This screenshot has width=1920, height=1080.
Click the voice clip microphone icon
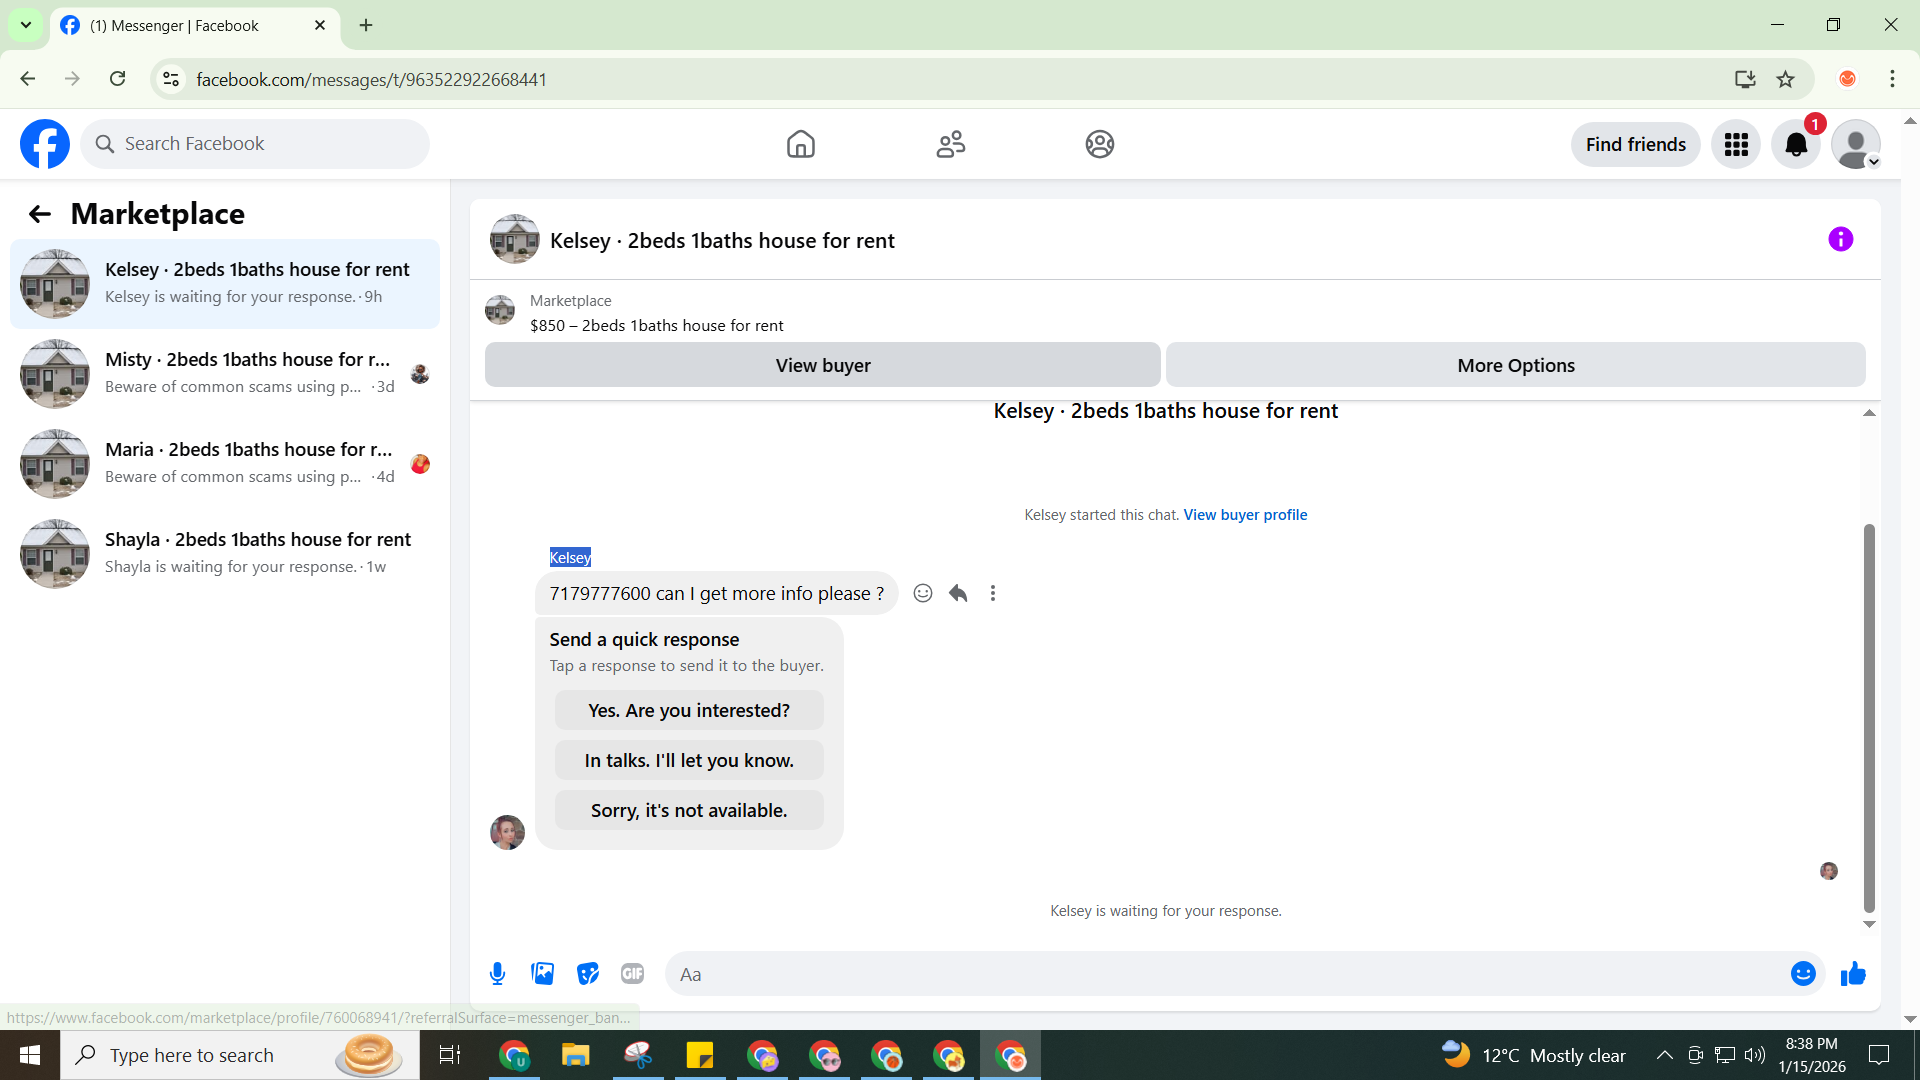pos(497,974)
